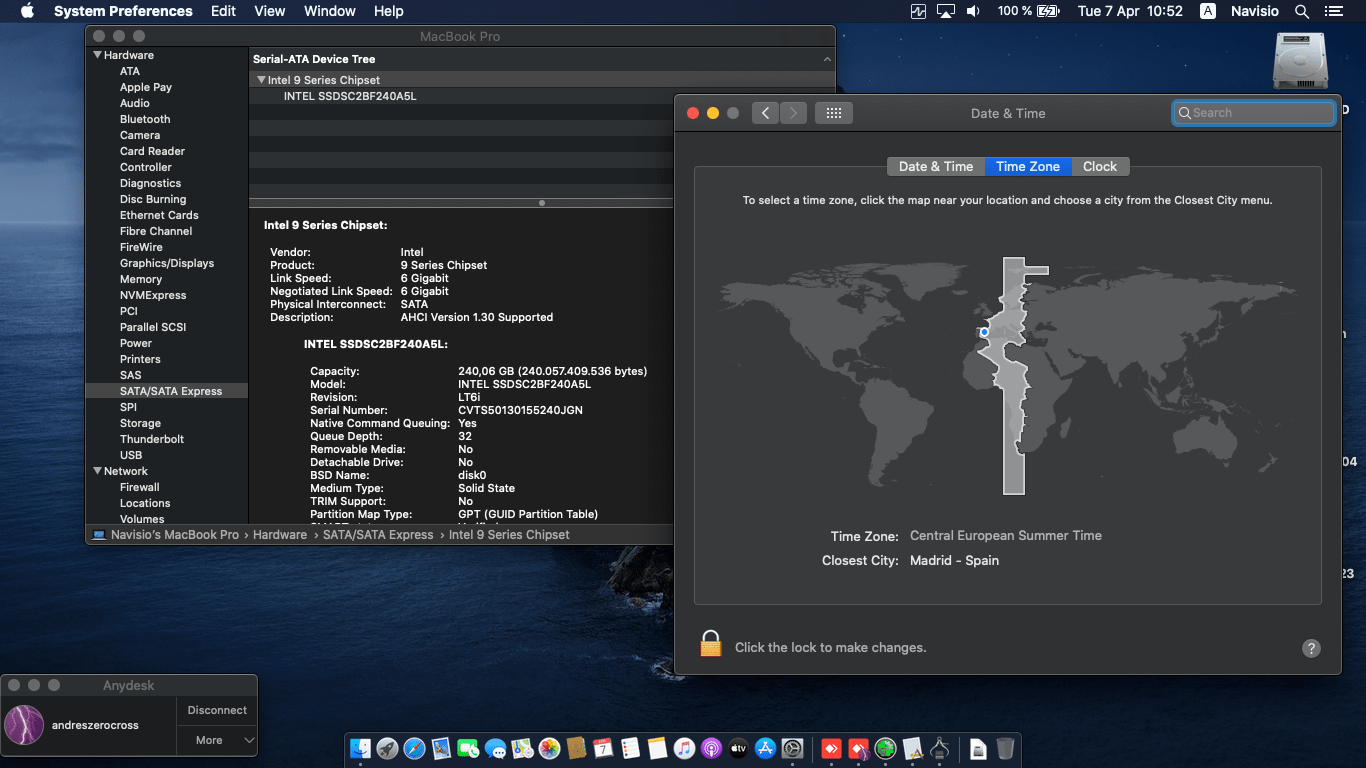Open the Apple menu

[27, 11]
